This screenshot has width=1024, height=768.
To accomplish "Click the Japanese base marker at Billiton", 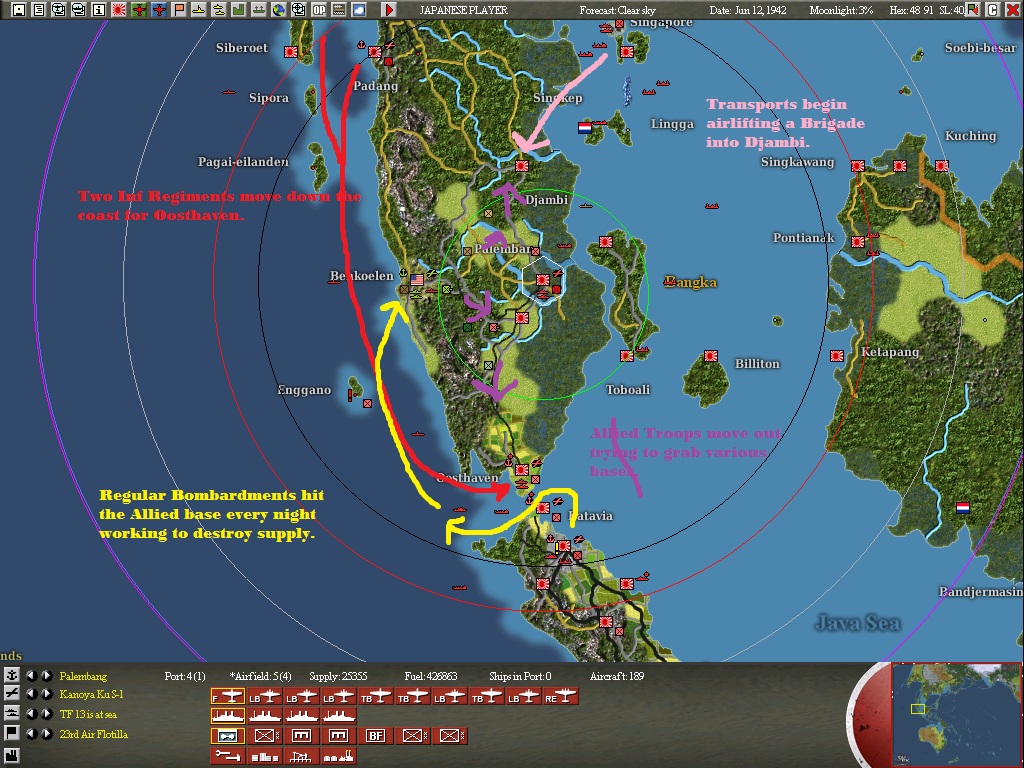I will point(711,356).
